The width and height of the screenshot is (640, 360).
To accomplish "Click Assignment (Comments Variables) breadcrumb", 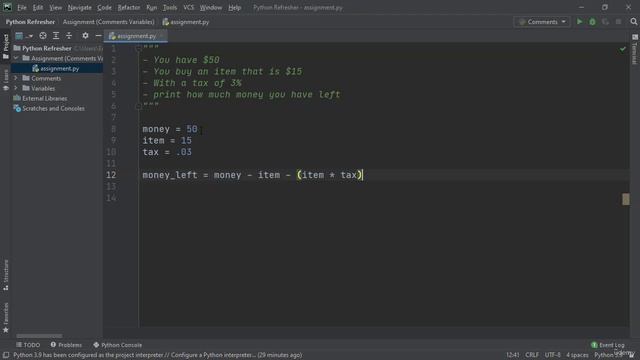I will [109, 22].
